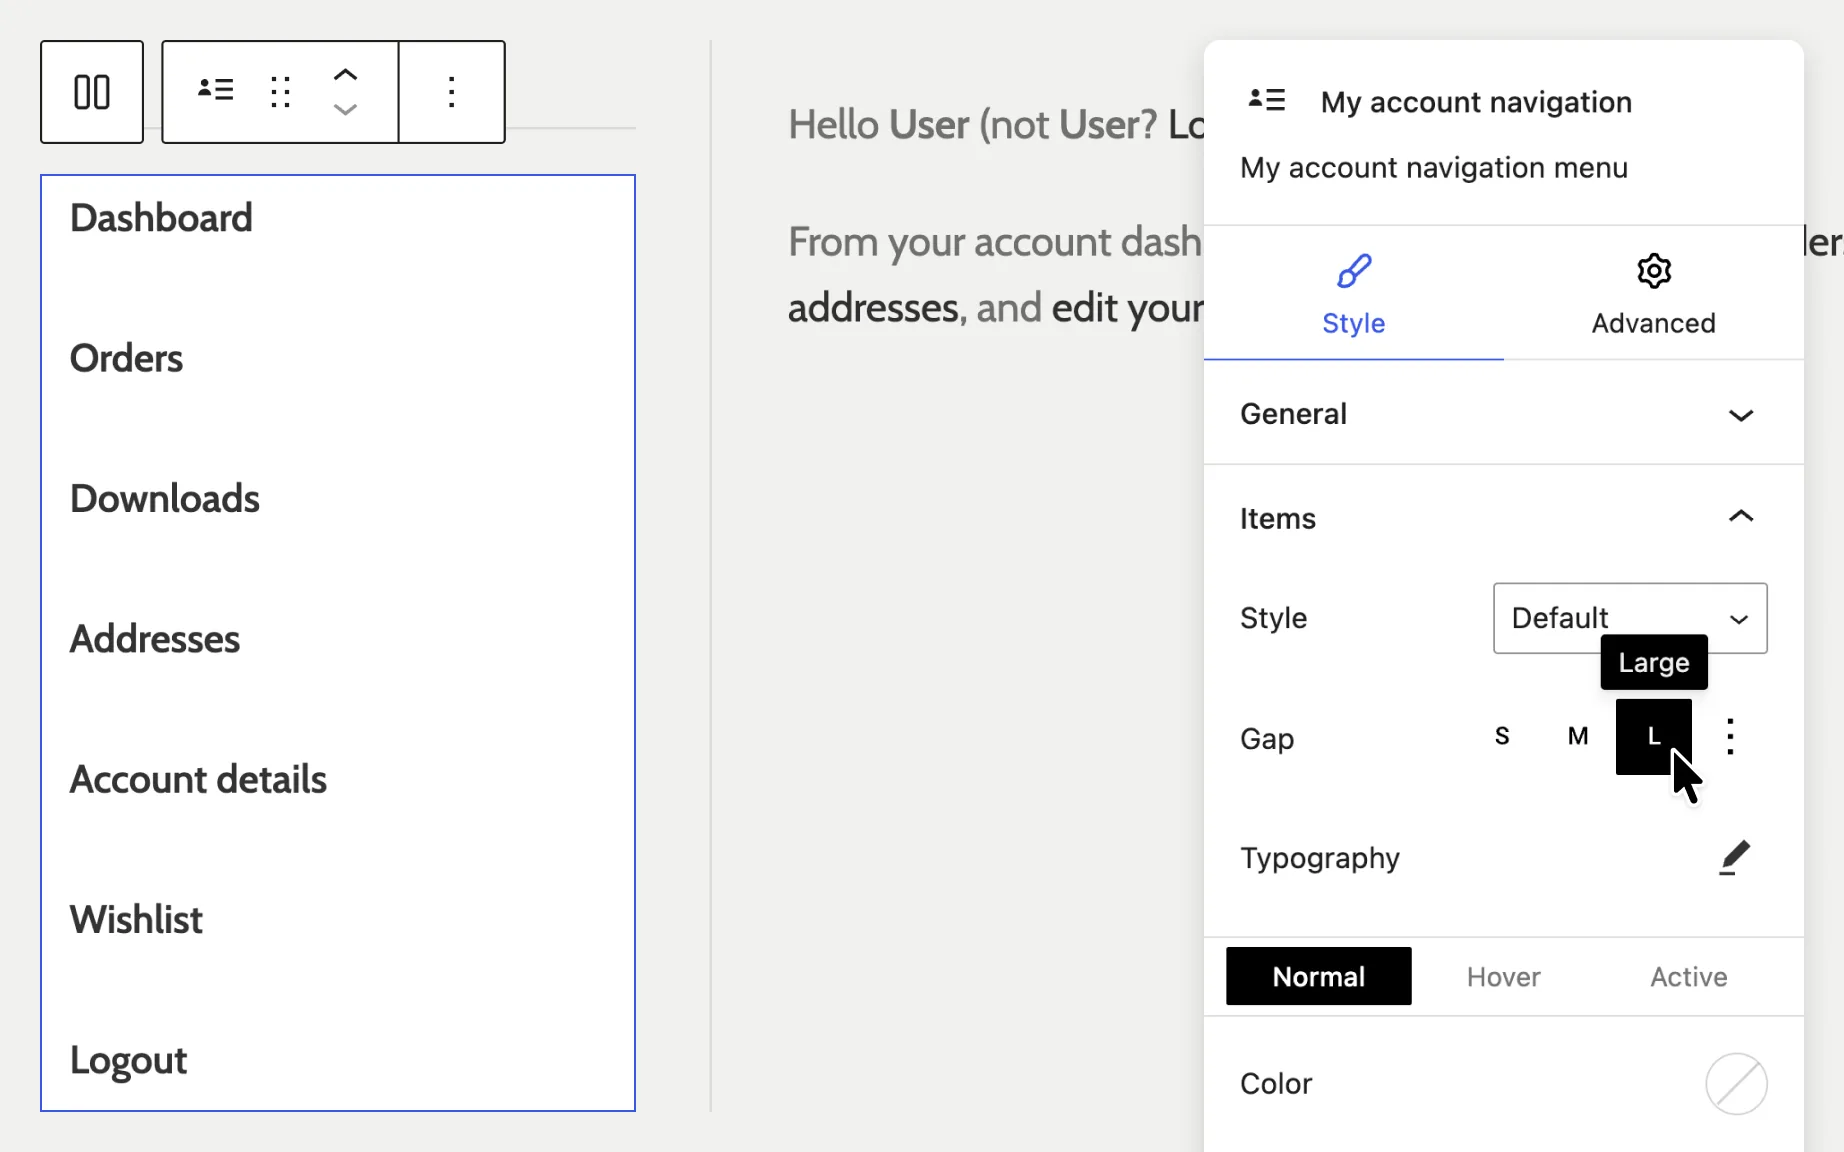The height and width of the screenshot is (1152, 1844).
Task: Open the block toolbar options menu
Action: (x=452, y=92)
